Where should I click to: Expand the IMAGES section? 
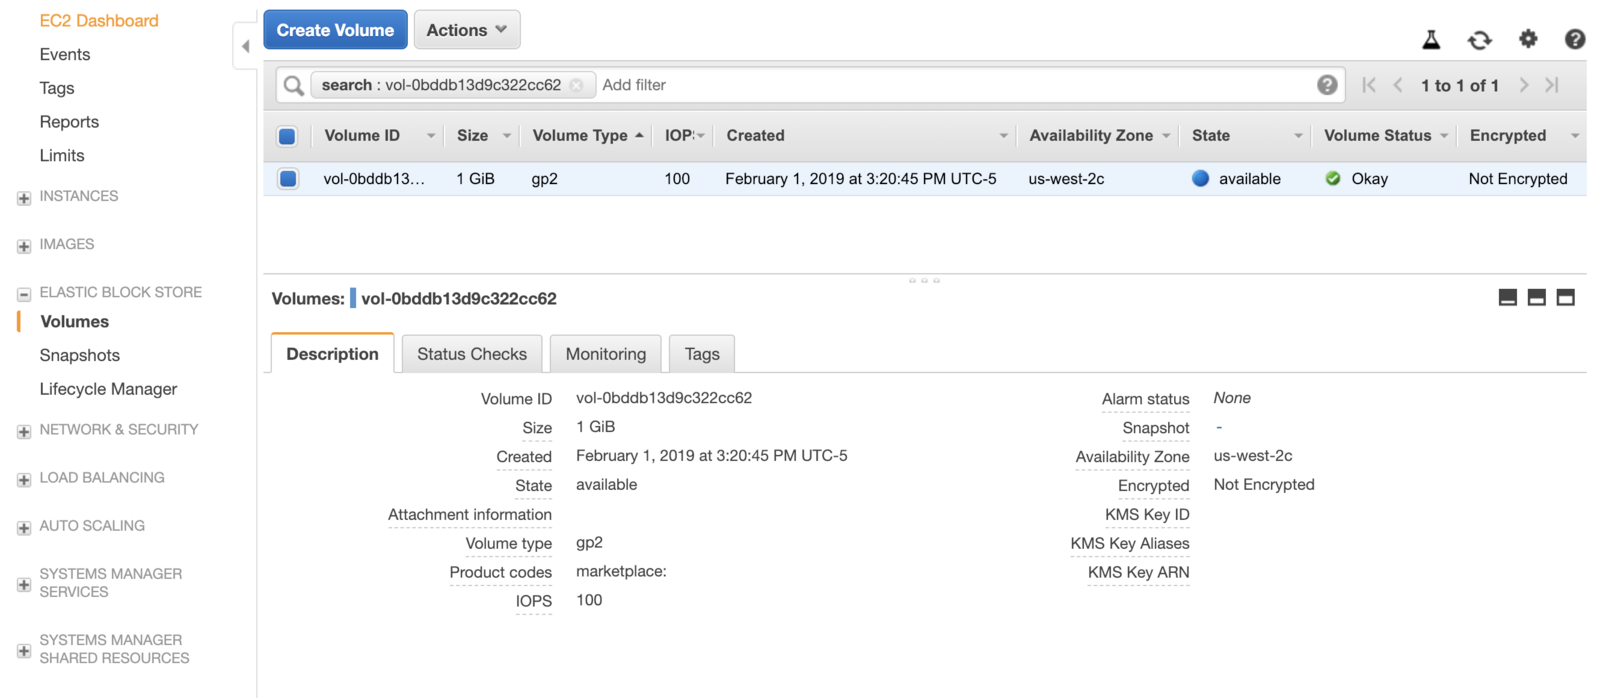pyautogui.click(x=24, y=246)
